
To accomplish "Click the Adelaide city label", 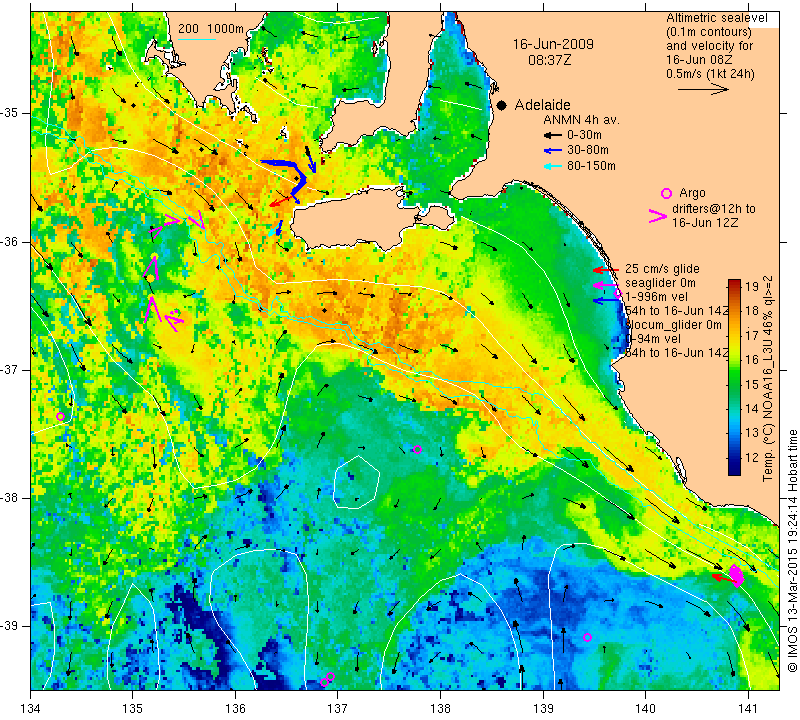I will pyautogui.click(x=542, y=105).
